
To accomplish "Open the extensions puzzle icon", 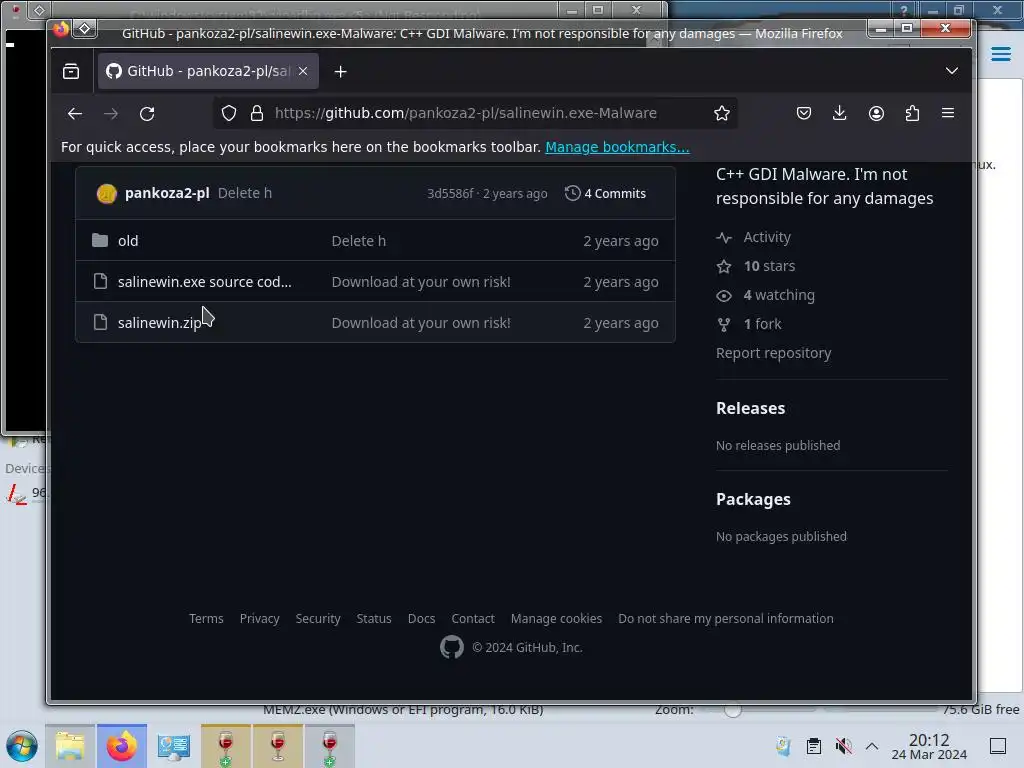I will pyautogui.click(x=912, y=114).
